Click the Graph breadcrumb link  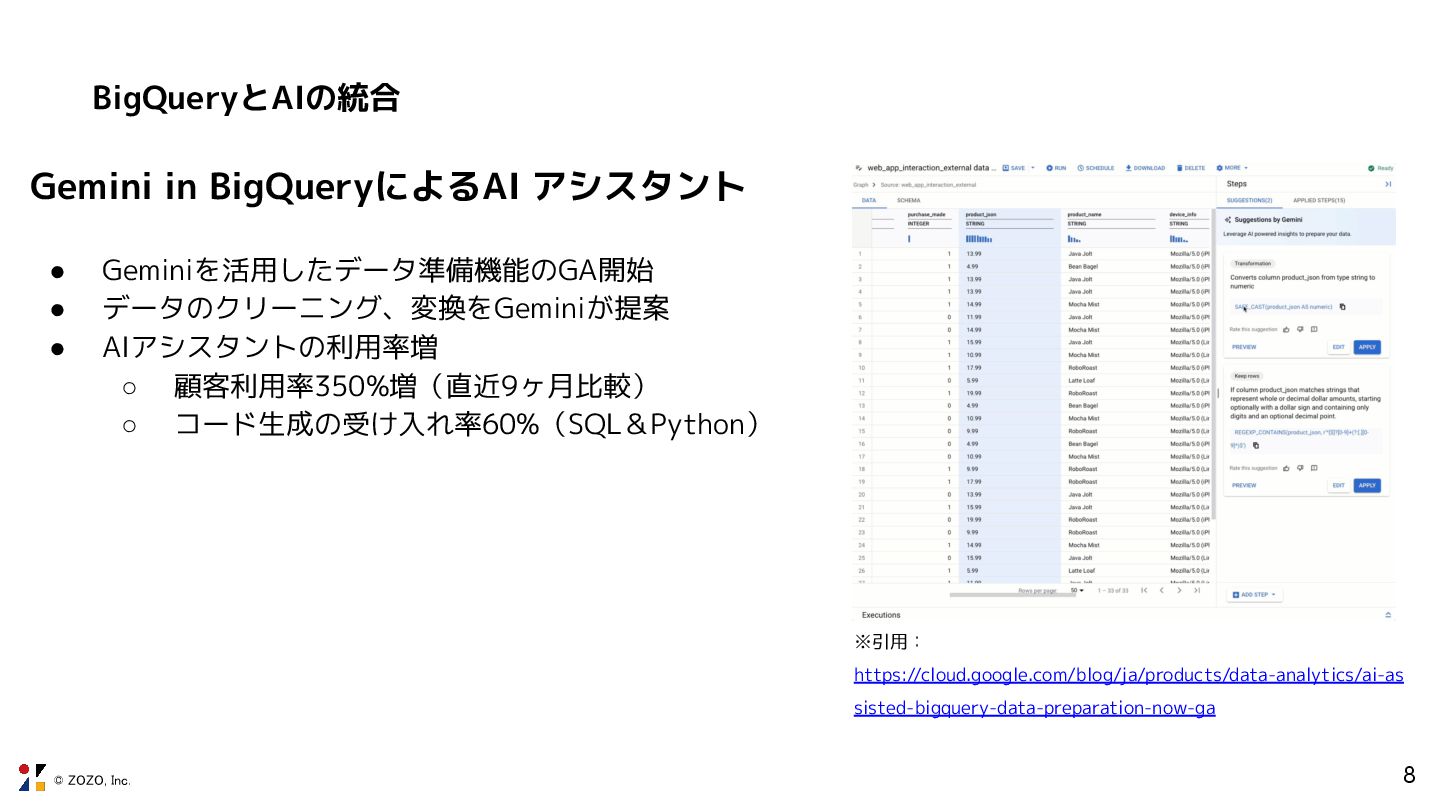tap(860, 185)
